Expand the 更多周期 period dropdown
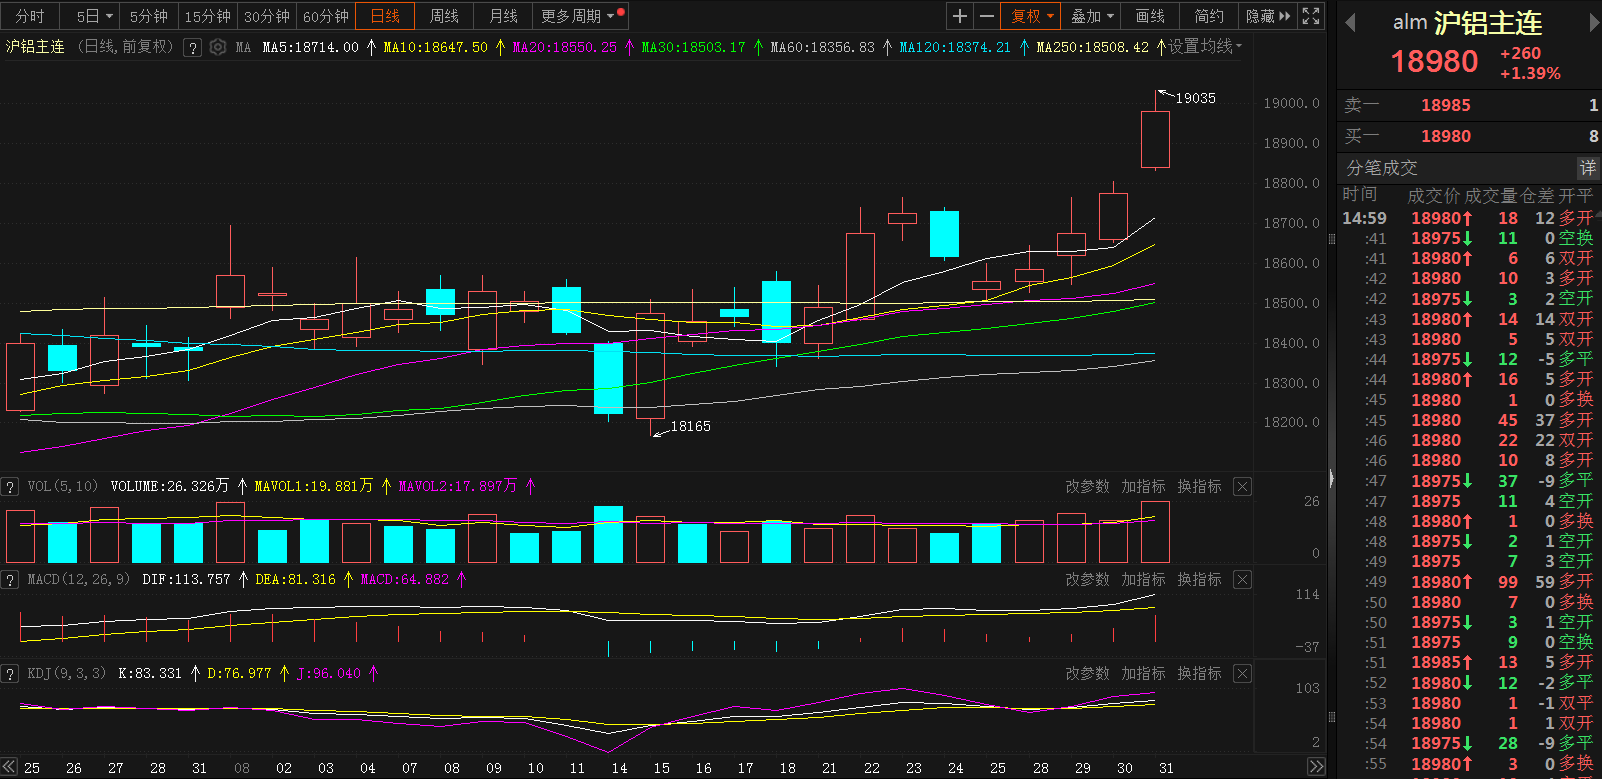The image size is (1602, 779). point(577,16)
